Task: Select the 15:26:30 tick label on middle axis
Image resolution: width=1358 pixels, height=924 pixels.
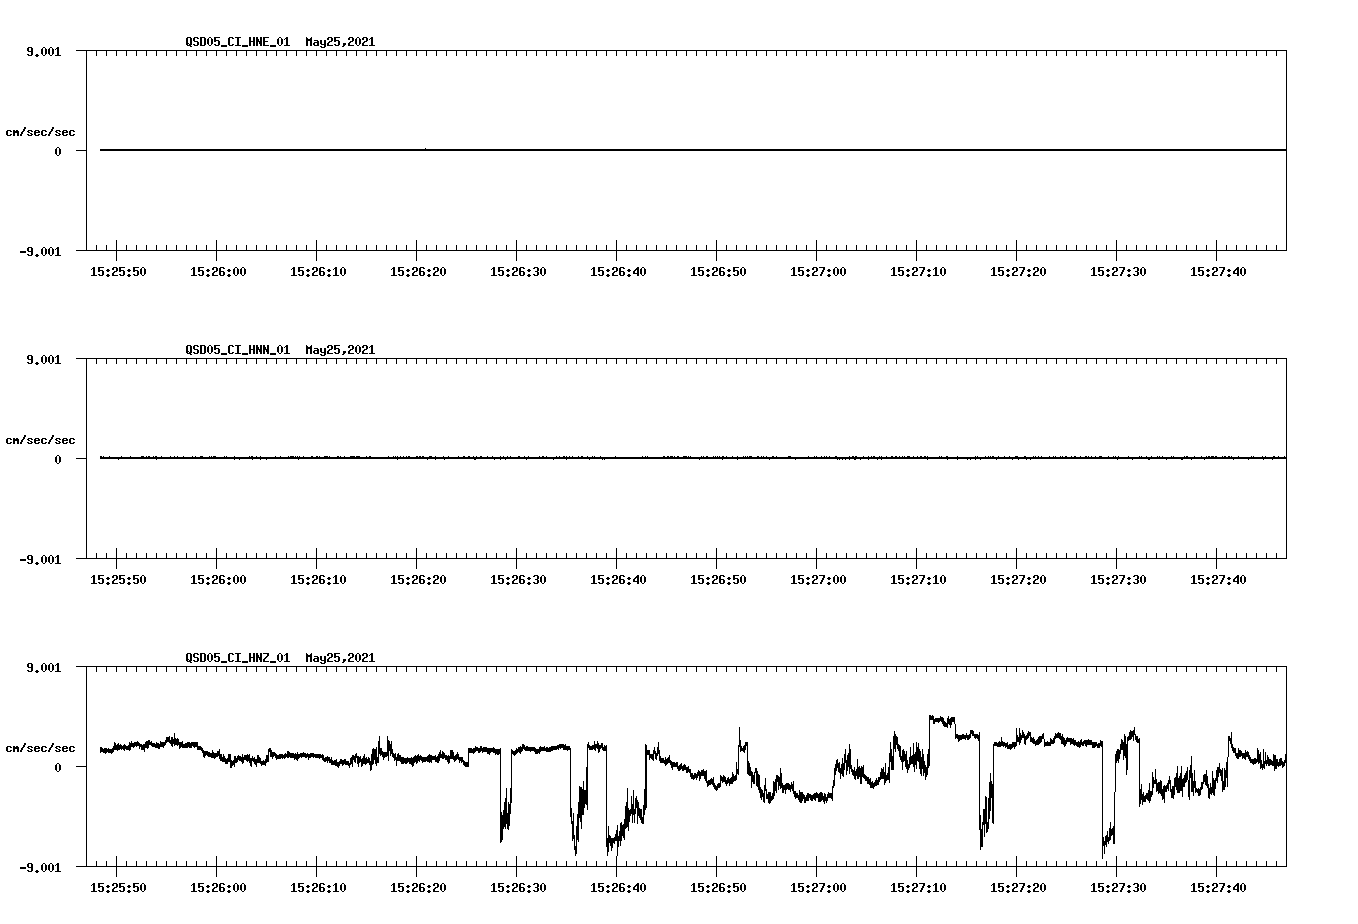Action: click(521, 577)
